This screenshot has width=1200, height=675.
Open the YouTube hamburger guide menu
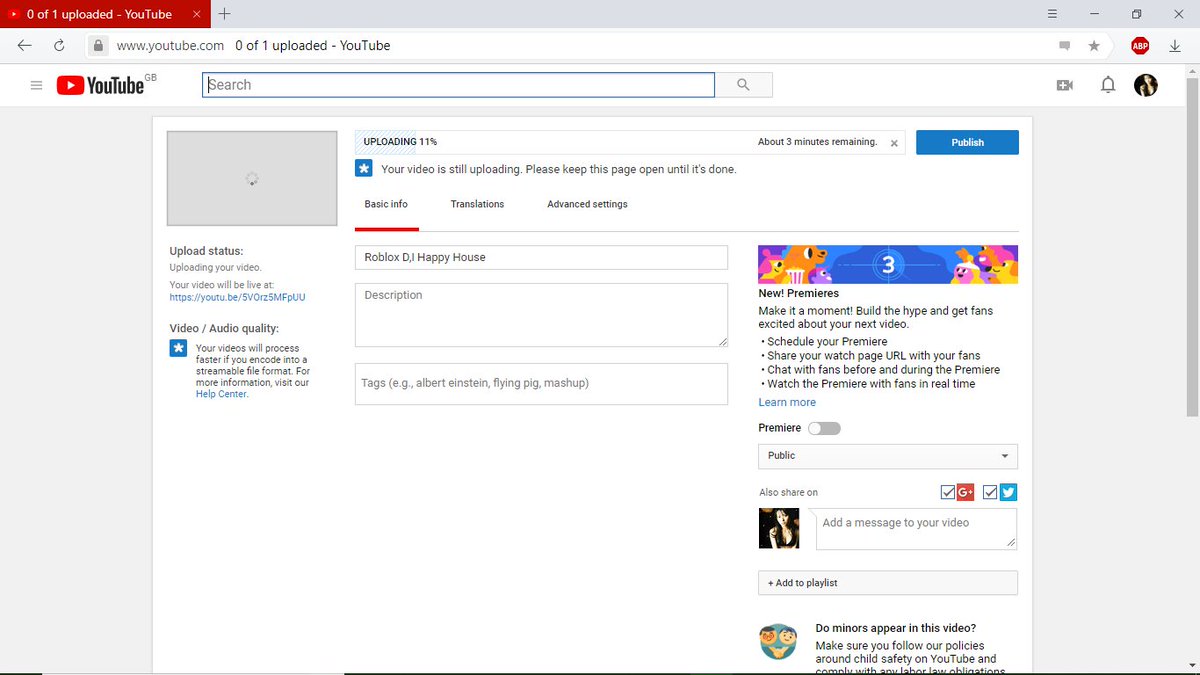[36, 86]
